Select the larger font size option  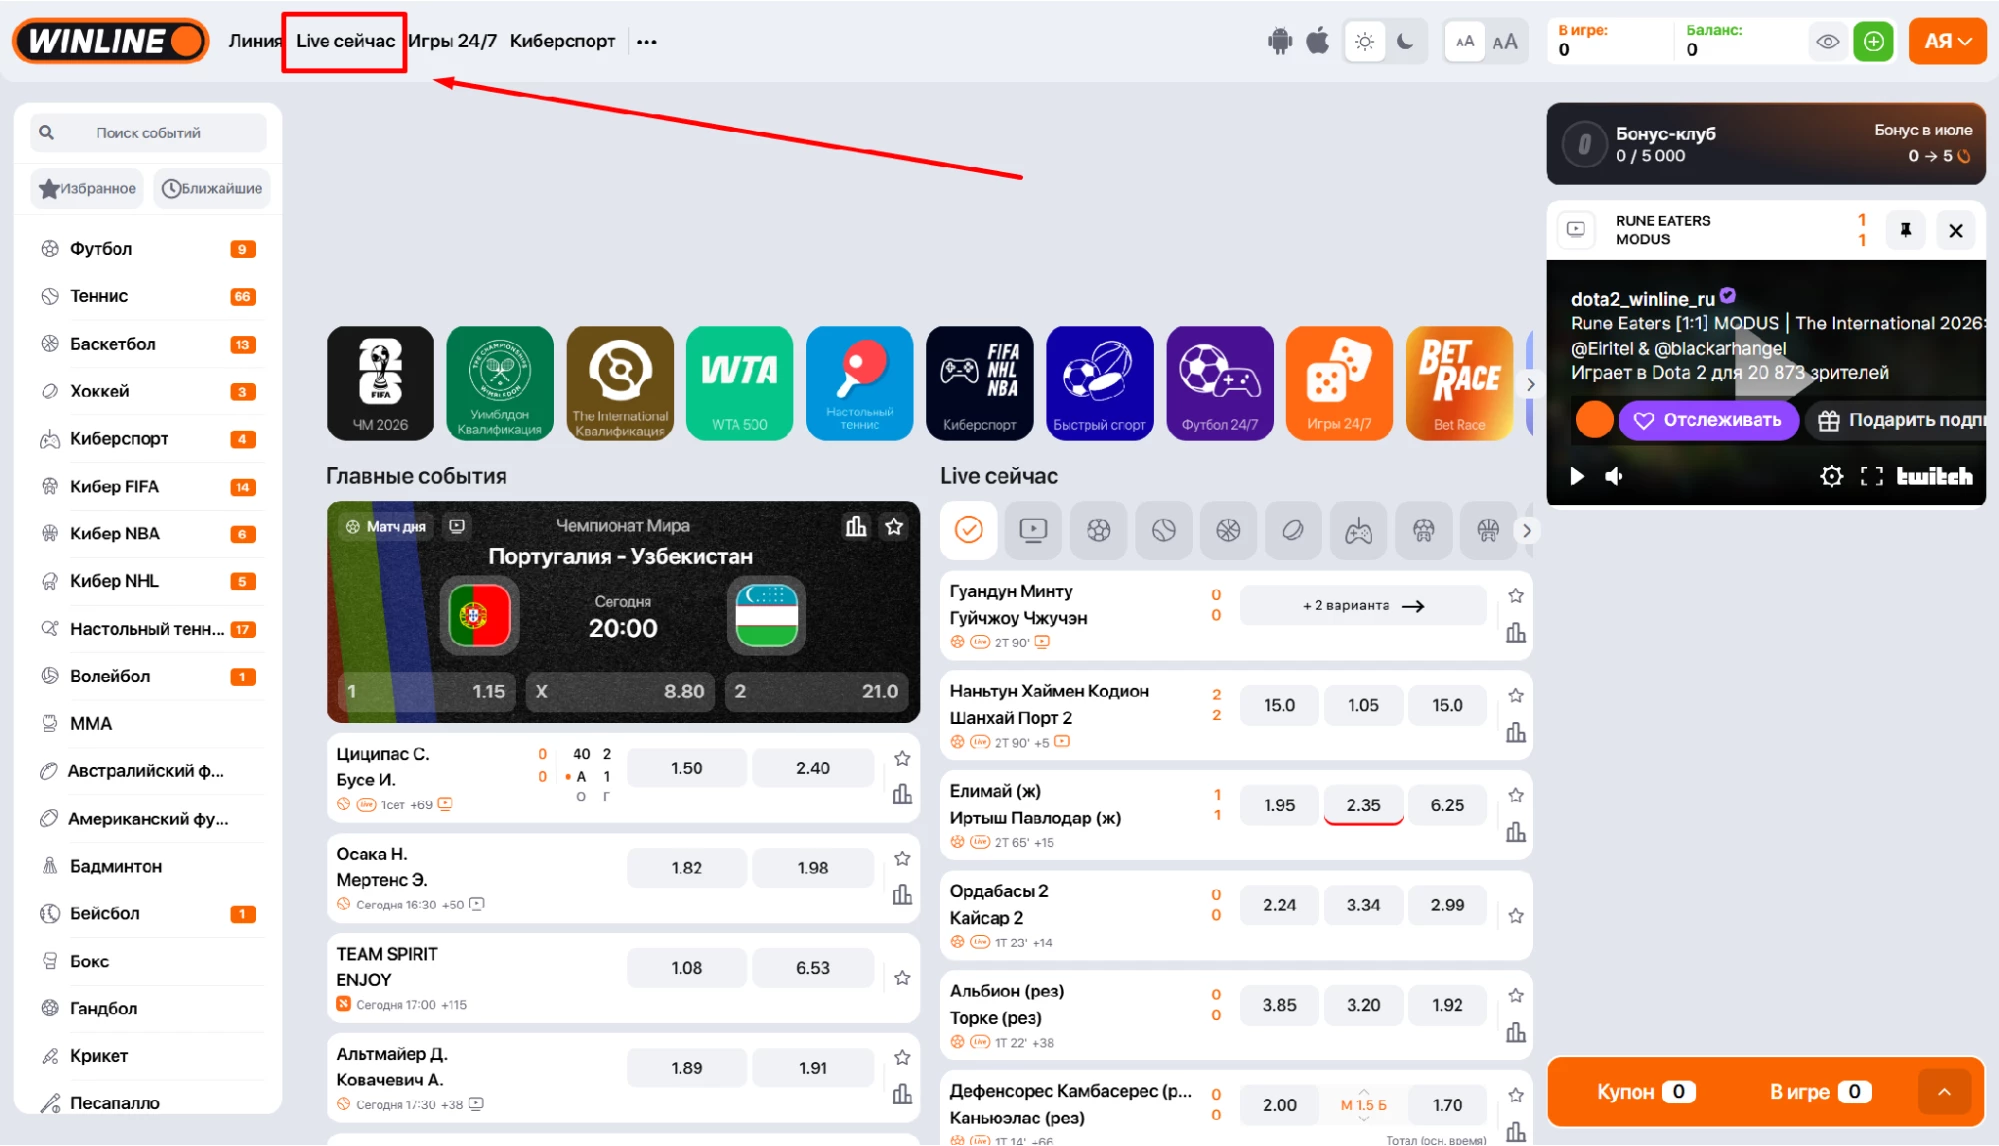[1505, 42]
